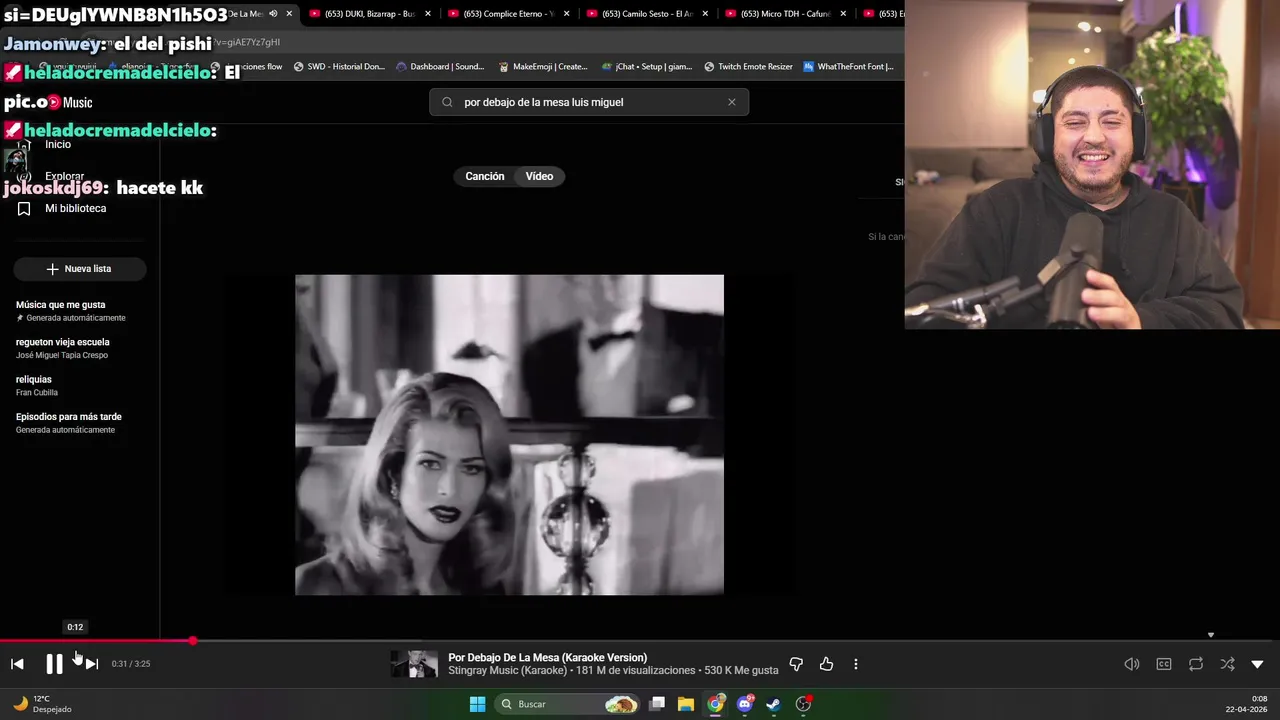Viewport: 1280px width, 720px height.
Task: Click the volume speaker icon in player bar
Action: [1132, 664]
